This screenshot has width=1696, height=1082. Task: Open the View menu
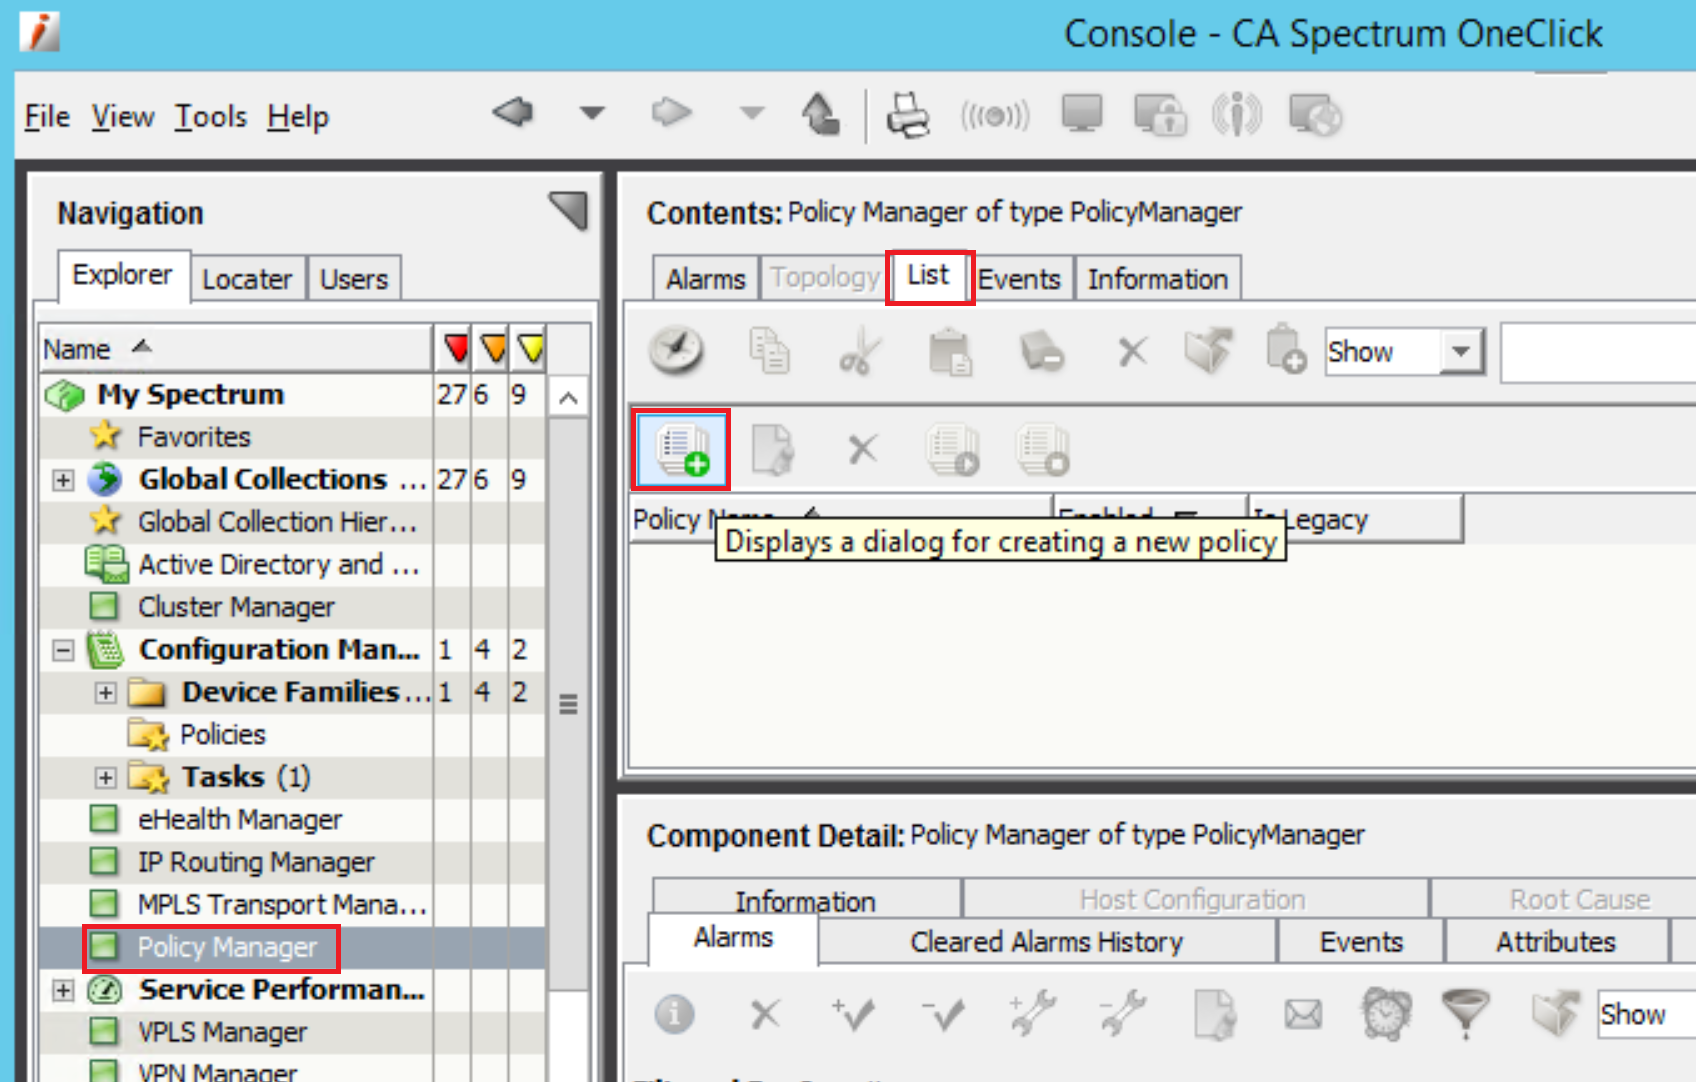pyautogui.click(x=123, y=116)
